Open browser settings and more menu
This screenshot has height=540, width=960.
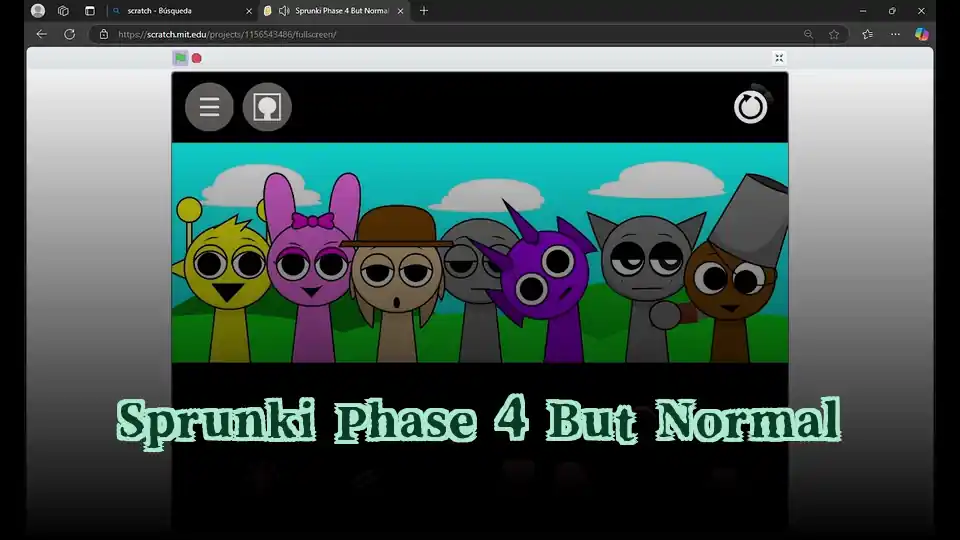(895, 34)
